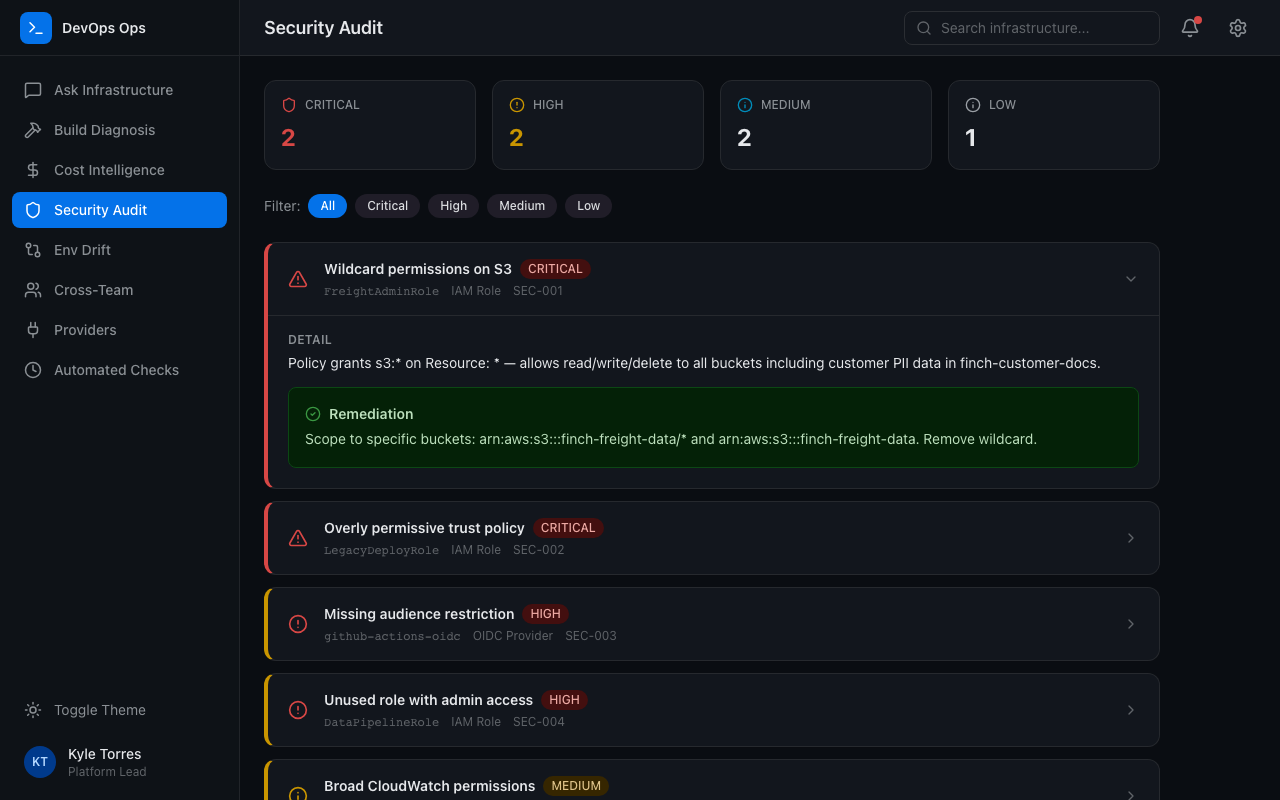Expand the Overly permissive trust policy finding
The width and height of the screenshot is (1280, 800).
tap(1130, 538)
